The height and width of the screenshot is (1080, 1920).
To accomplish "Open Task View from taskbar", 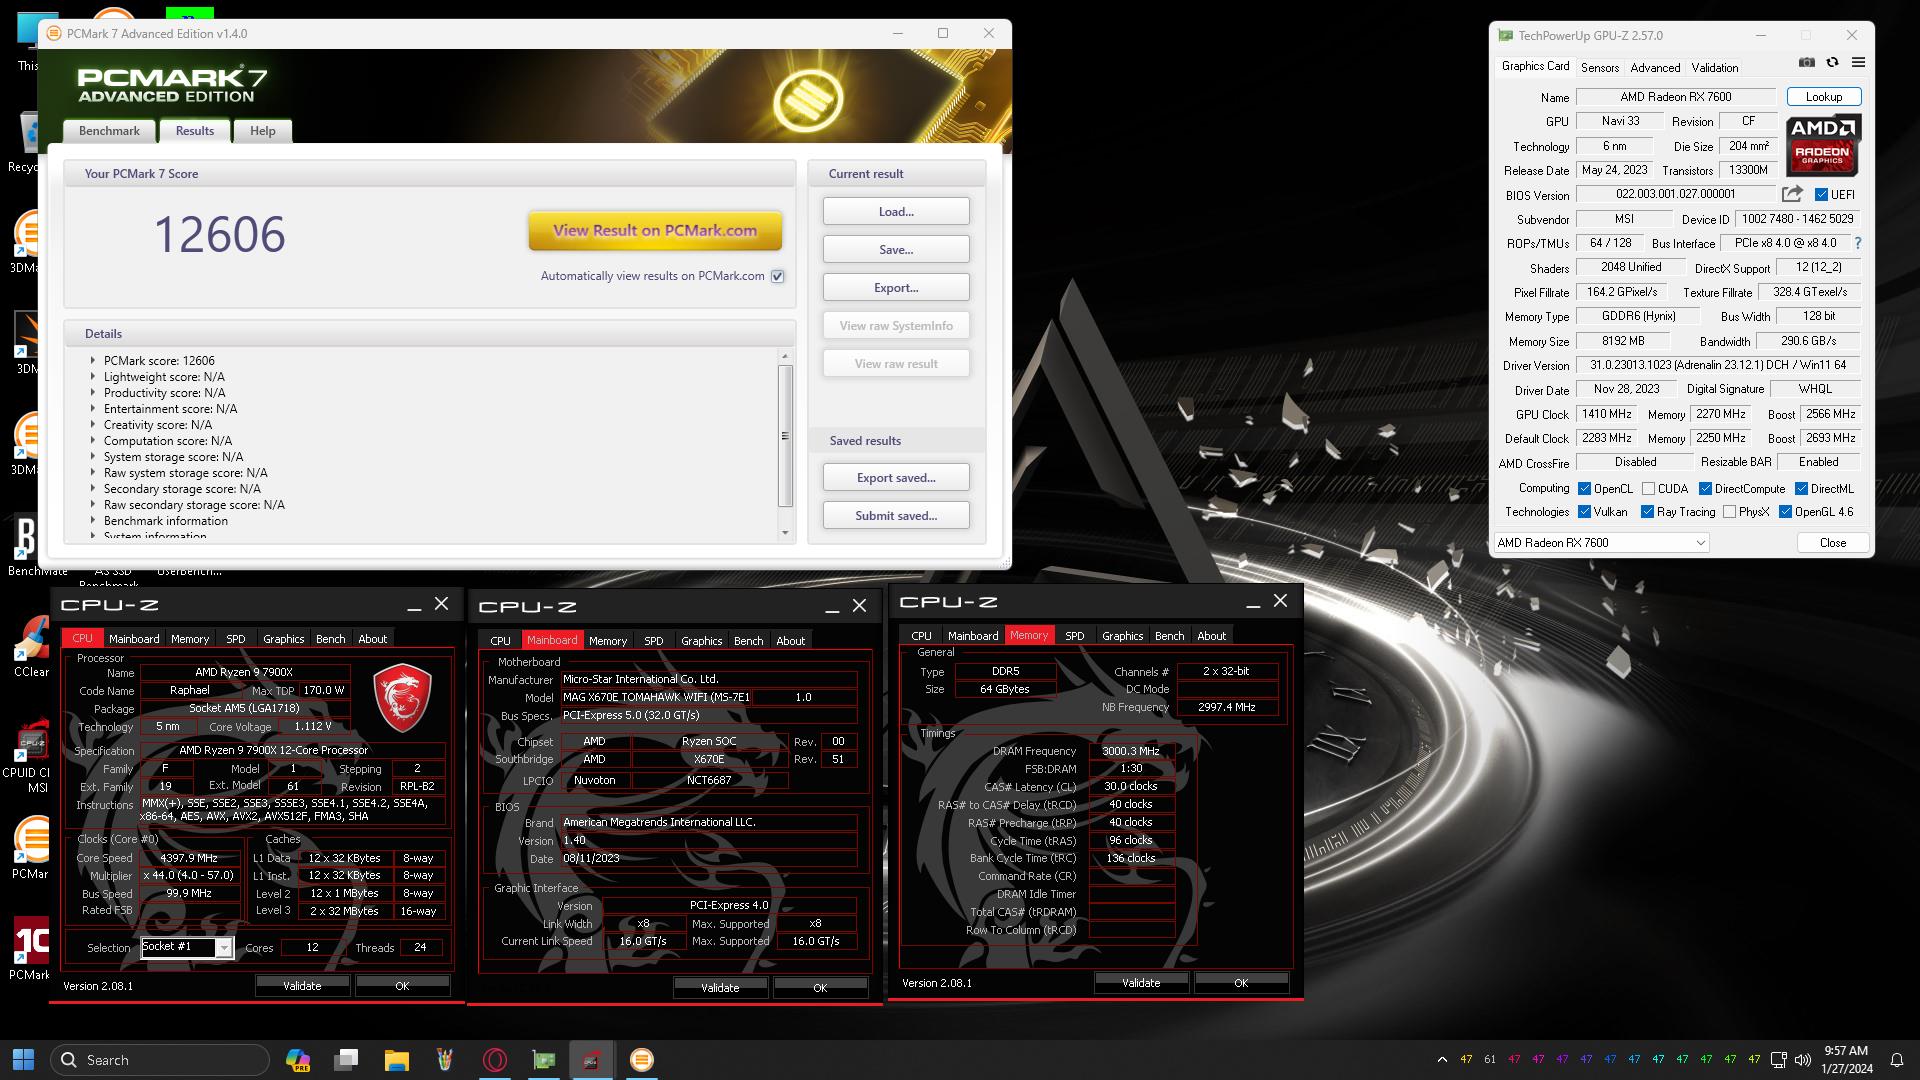I will (x=346, y=1059).
